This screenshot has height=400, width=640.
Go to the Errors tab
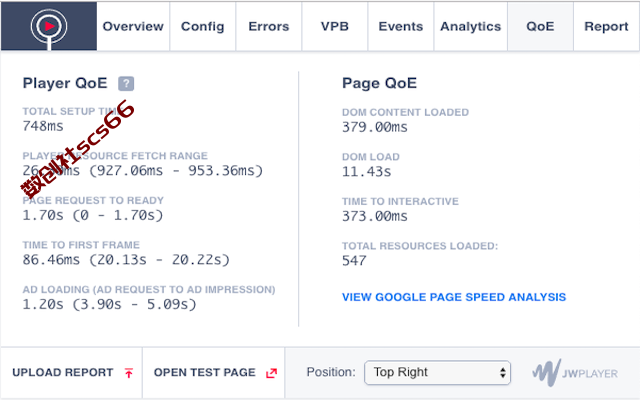[x=269, y=27]
